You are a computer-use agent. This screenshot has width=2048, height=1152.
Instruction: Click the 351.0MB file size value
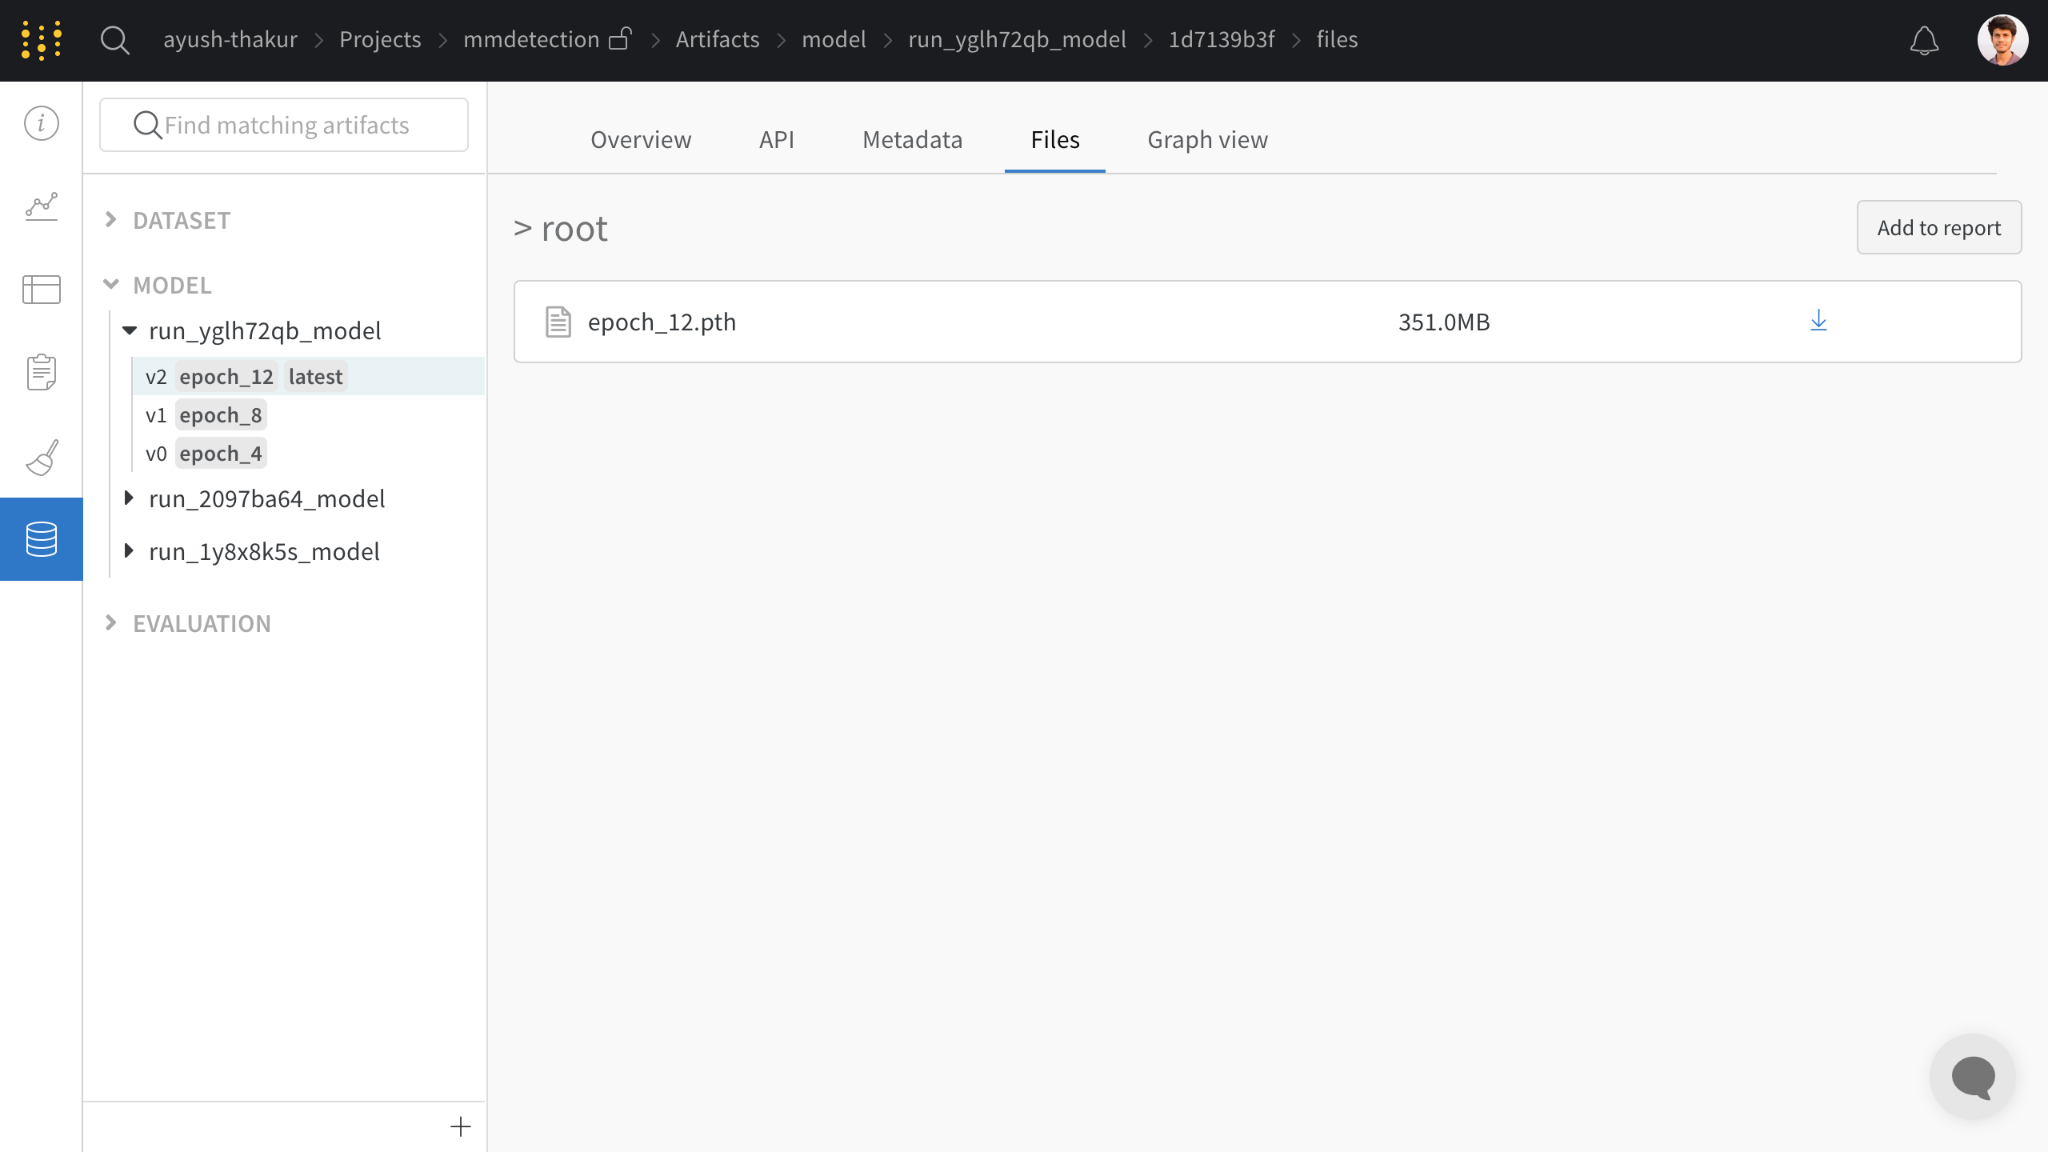1444,322
